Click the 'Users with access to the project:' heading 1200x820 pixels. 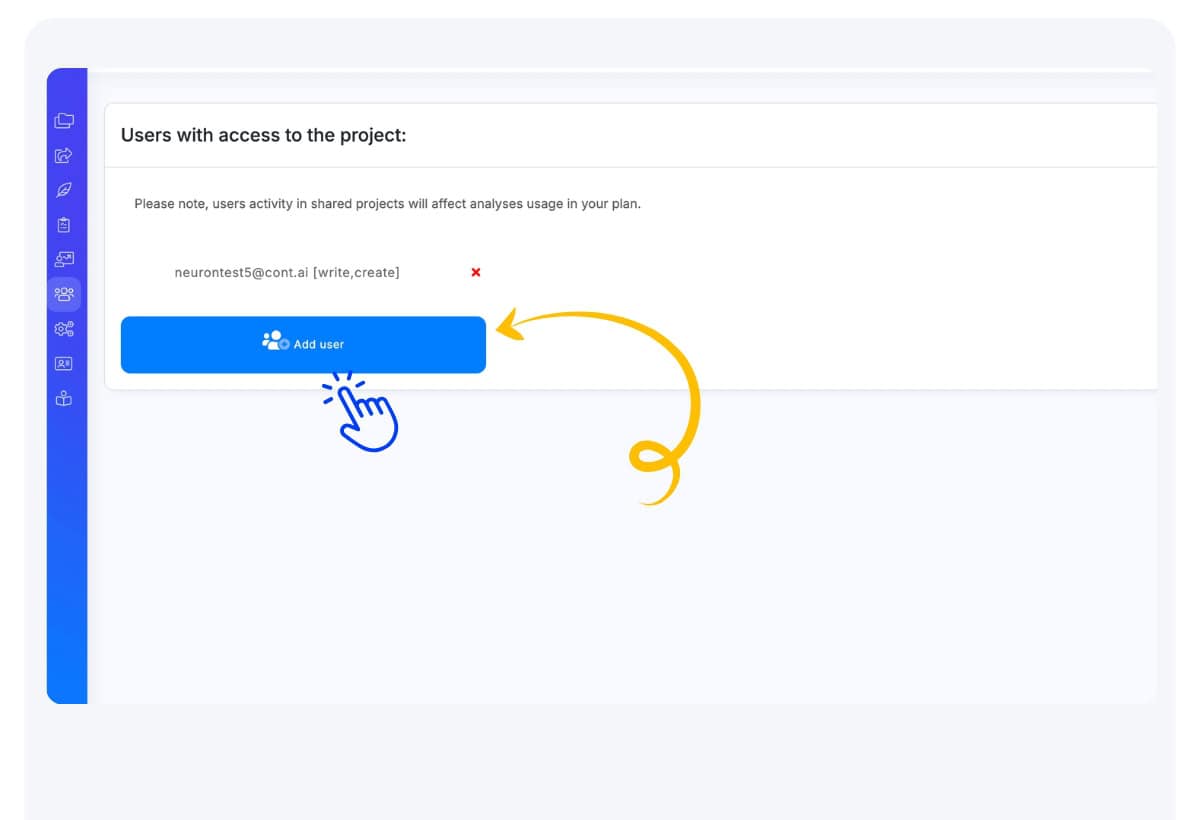point(264,135)
